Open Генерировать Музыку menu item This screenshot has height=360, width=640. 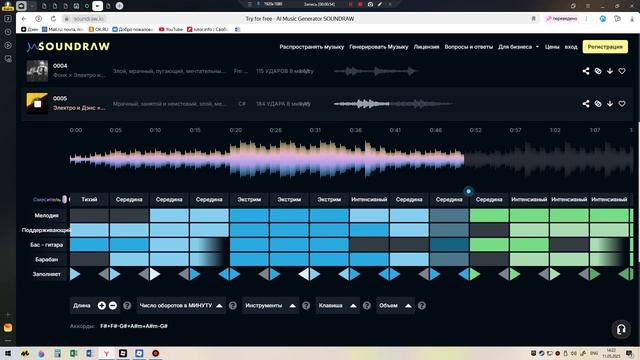click(x=378, y=47)
